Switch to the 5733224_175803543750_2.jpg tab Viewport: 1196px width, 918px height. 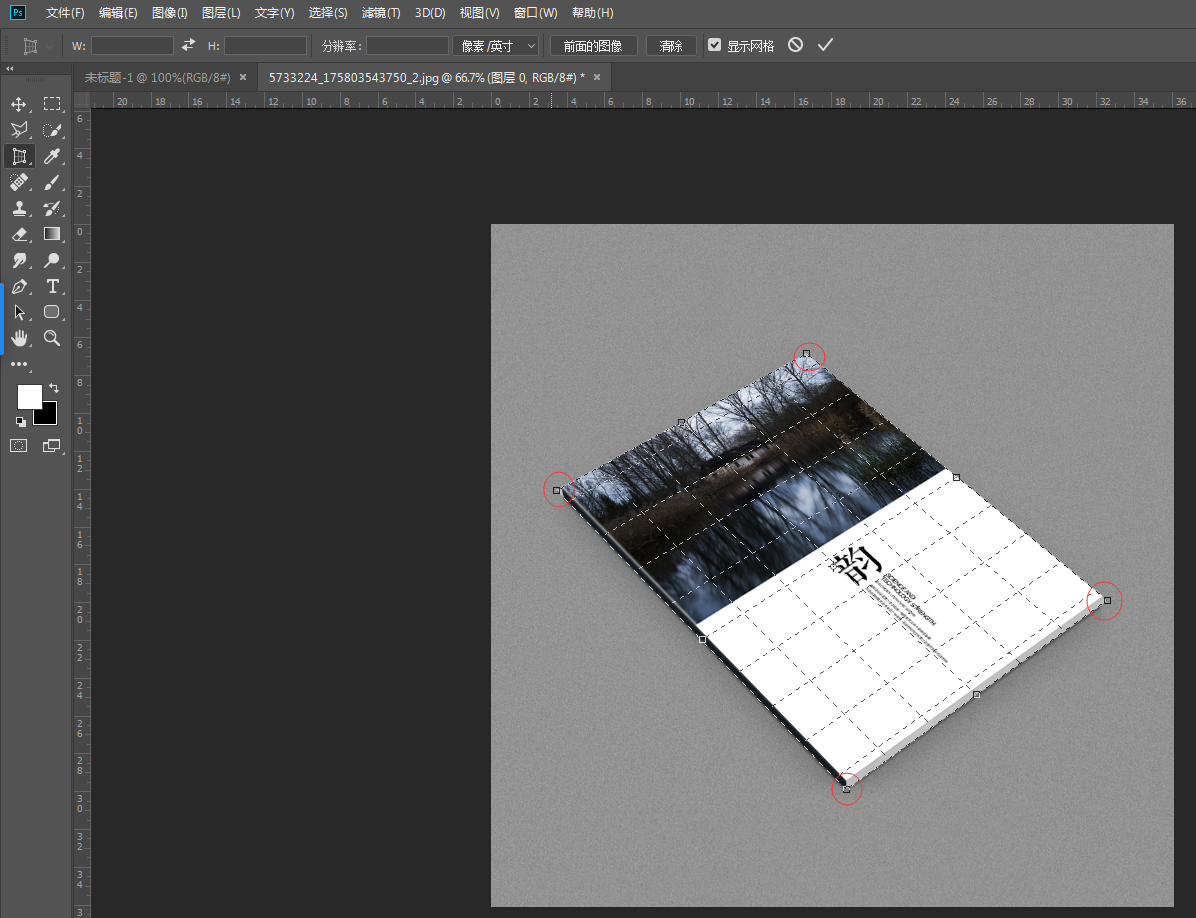[x=427, y=78]
